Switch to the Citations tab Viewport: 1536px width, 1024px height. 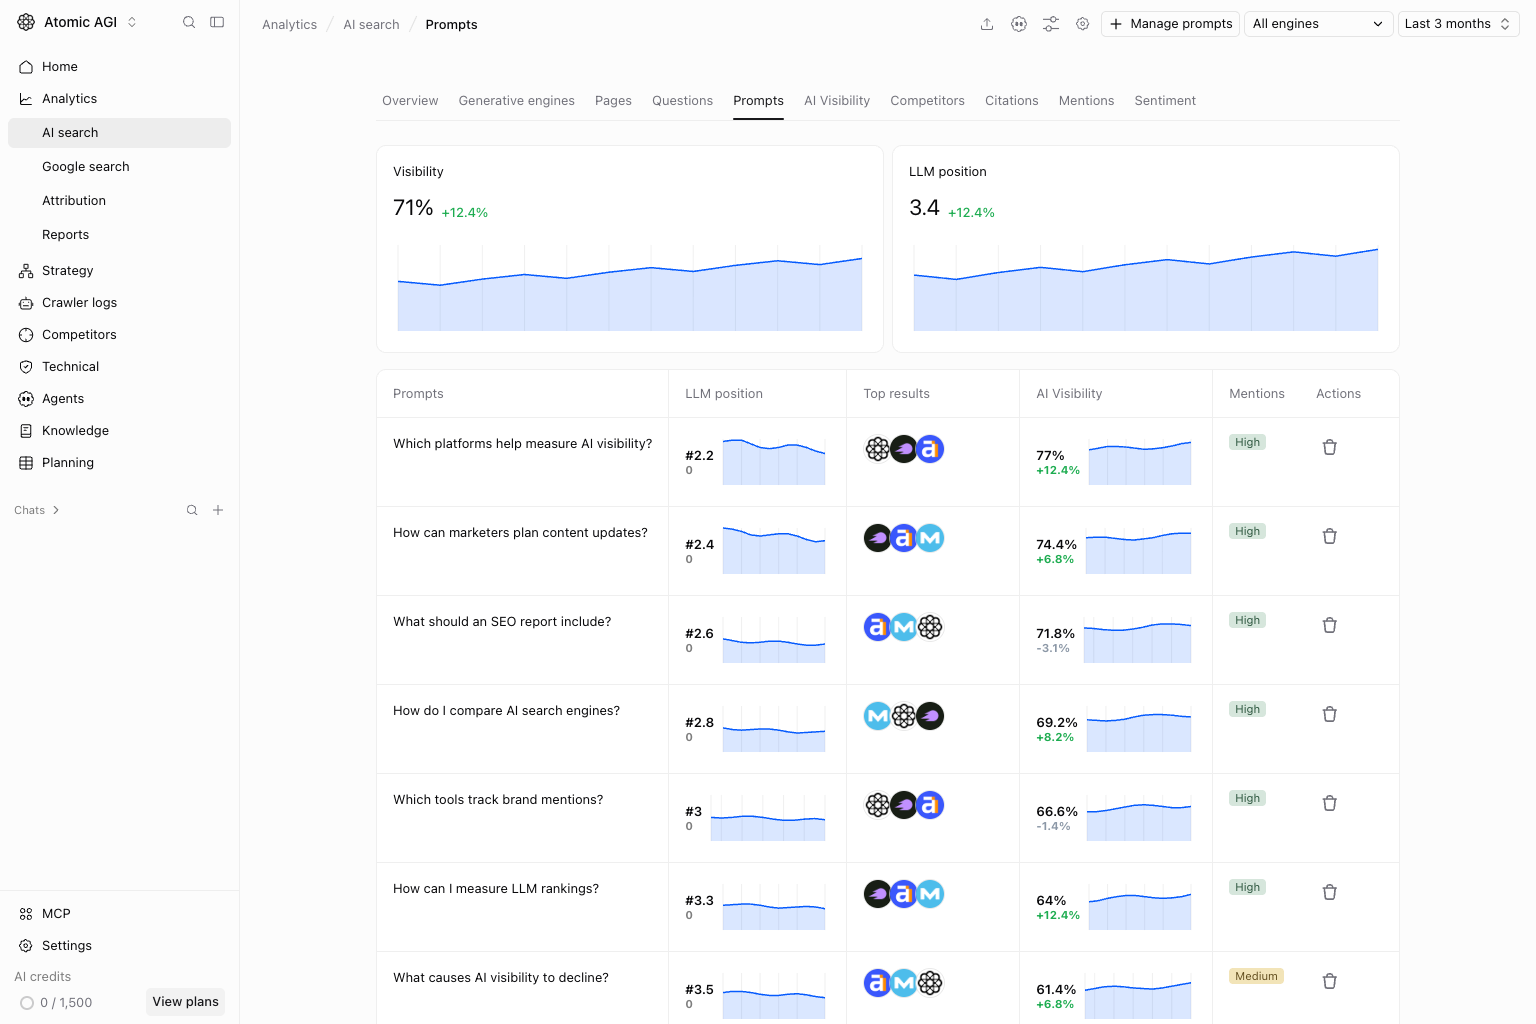tap(1011, 101)
